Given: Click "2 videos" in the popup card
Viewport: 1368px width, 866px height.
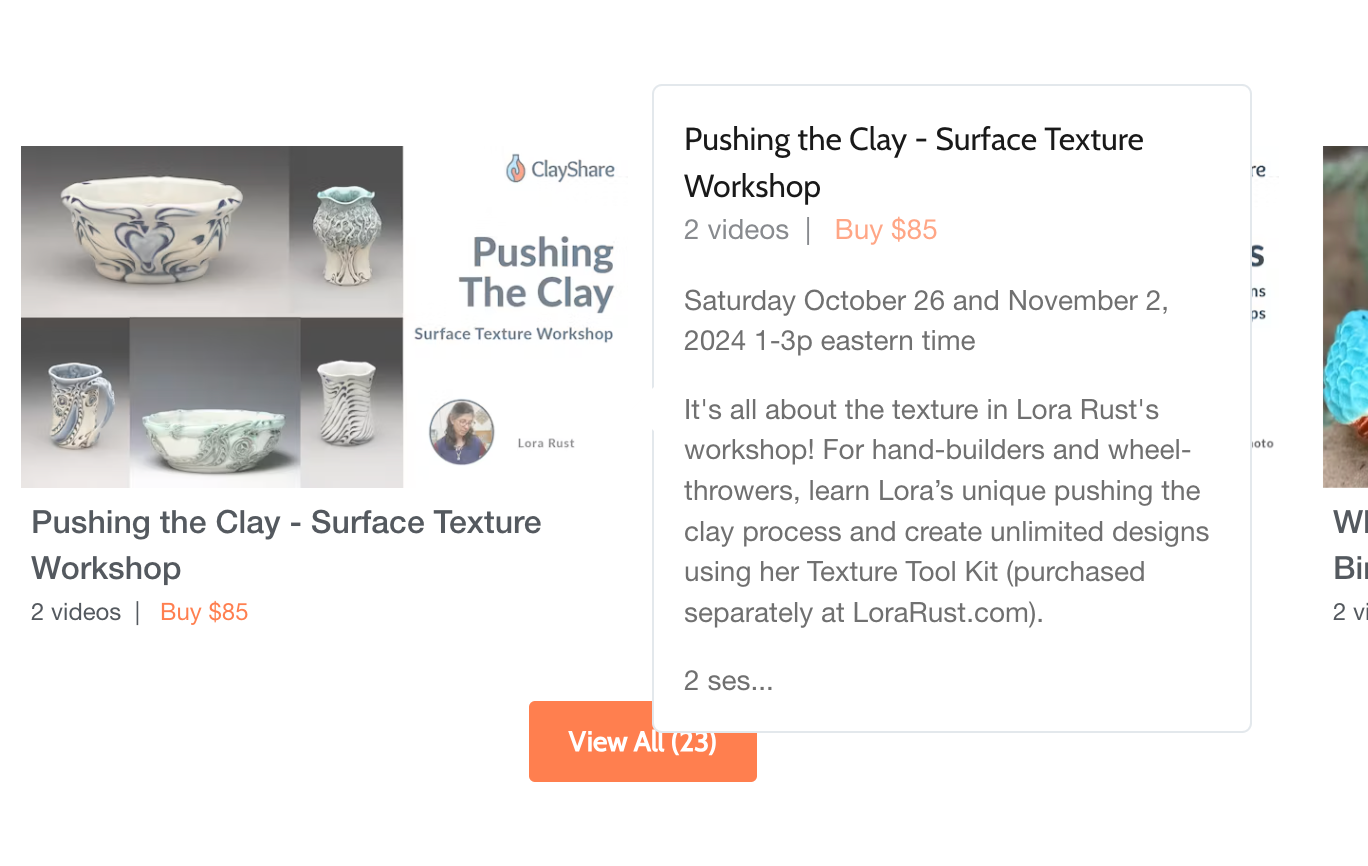Looking at the screenshot, I should click(x=736, y=230).
